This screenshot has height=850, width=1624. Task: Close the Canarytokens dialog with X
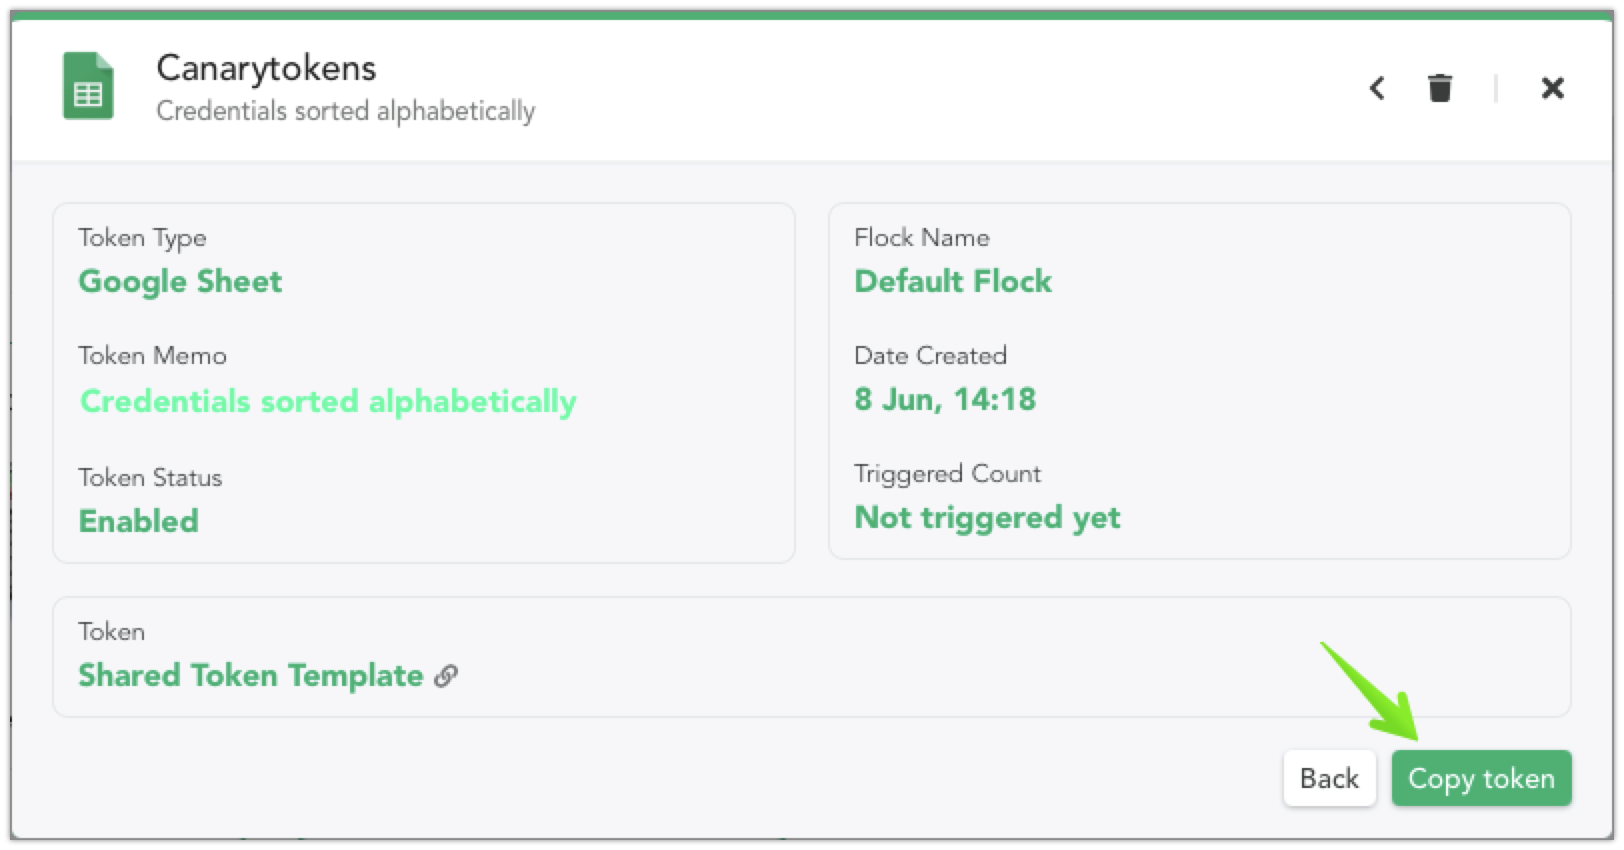pos(1552,88)
